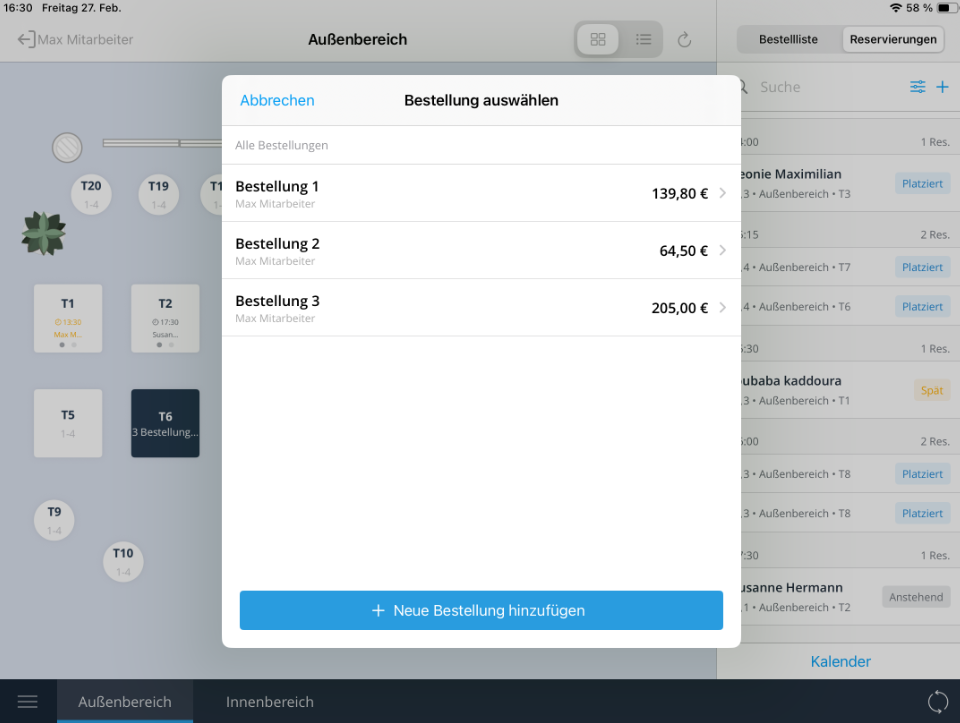Open Bestellung 3 chevron
The width and height of the screenshot is (960, 723).
point(722,307)
